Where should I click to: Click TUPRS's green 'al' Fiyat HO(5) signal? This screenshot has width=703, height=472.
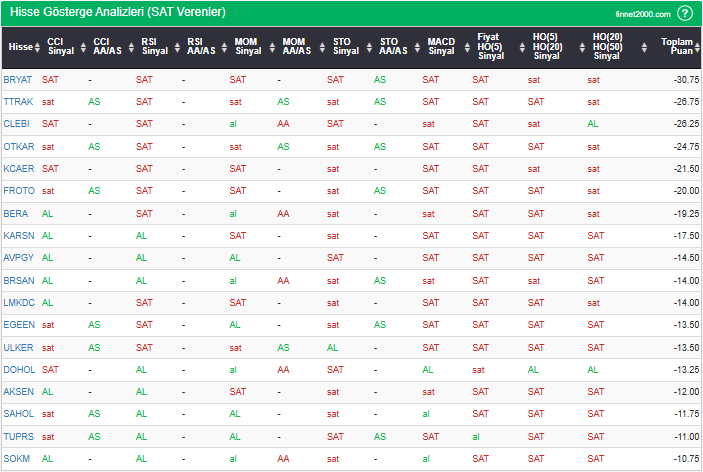click(476, 436)
